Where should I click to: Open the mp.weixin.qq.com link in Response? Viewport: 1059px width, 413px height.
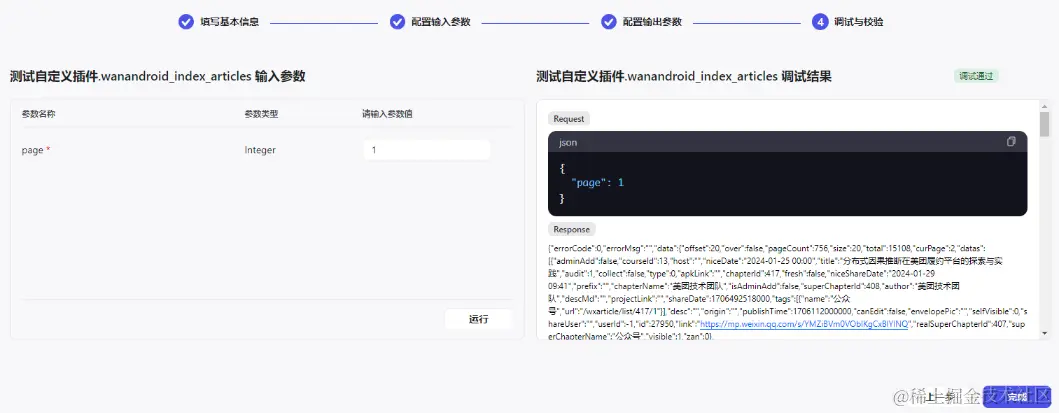[x=804, y=324]
